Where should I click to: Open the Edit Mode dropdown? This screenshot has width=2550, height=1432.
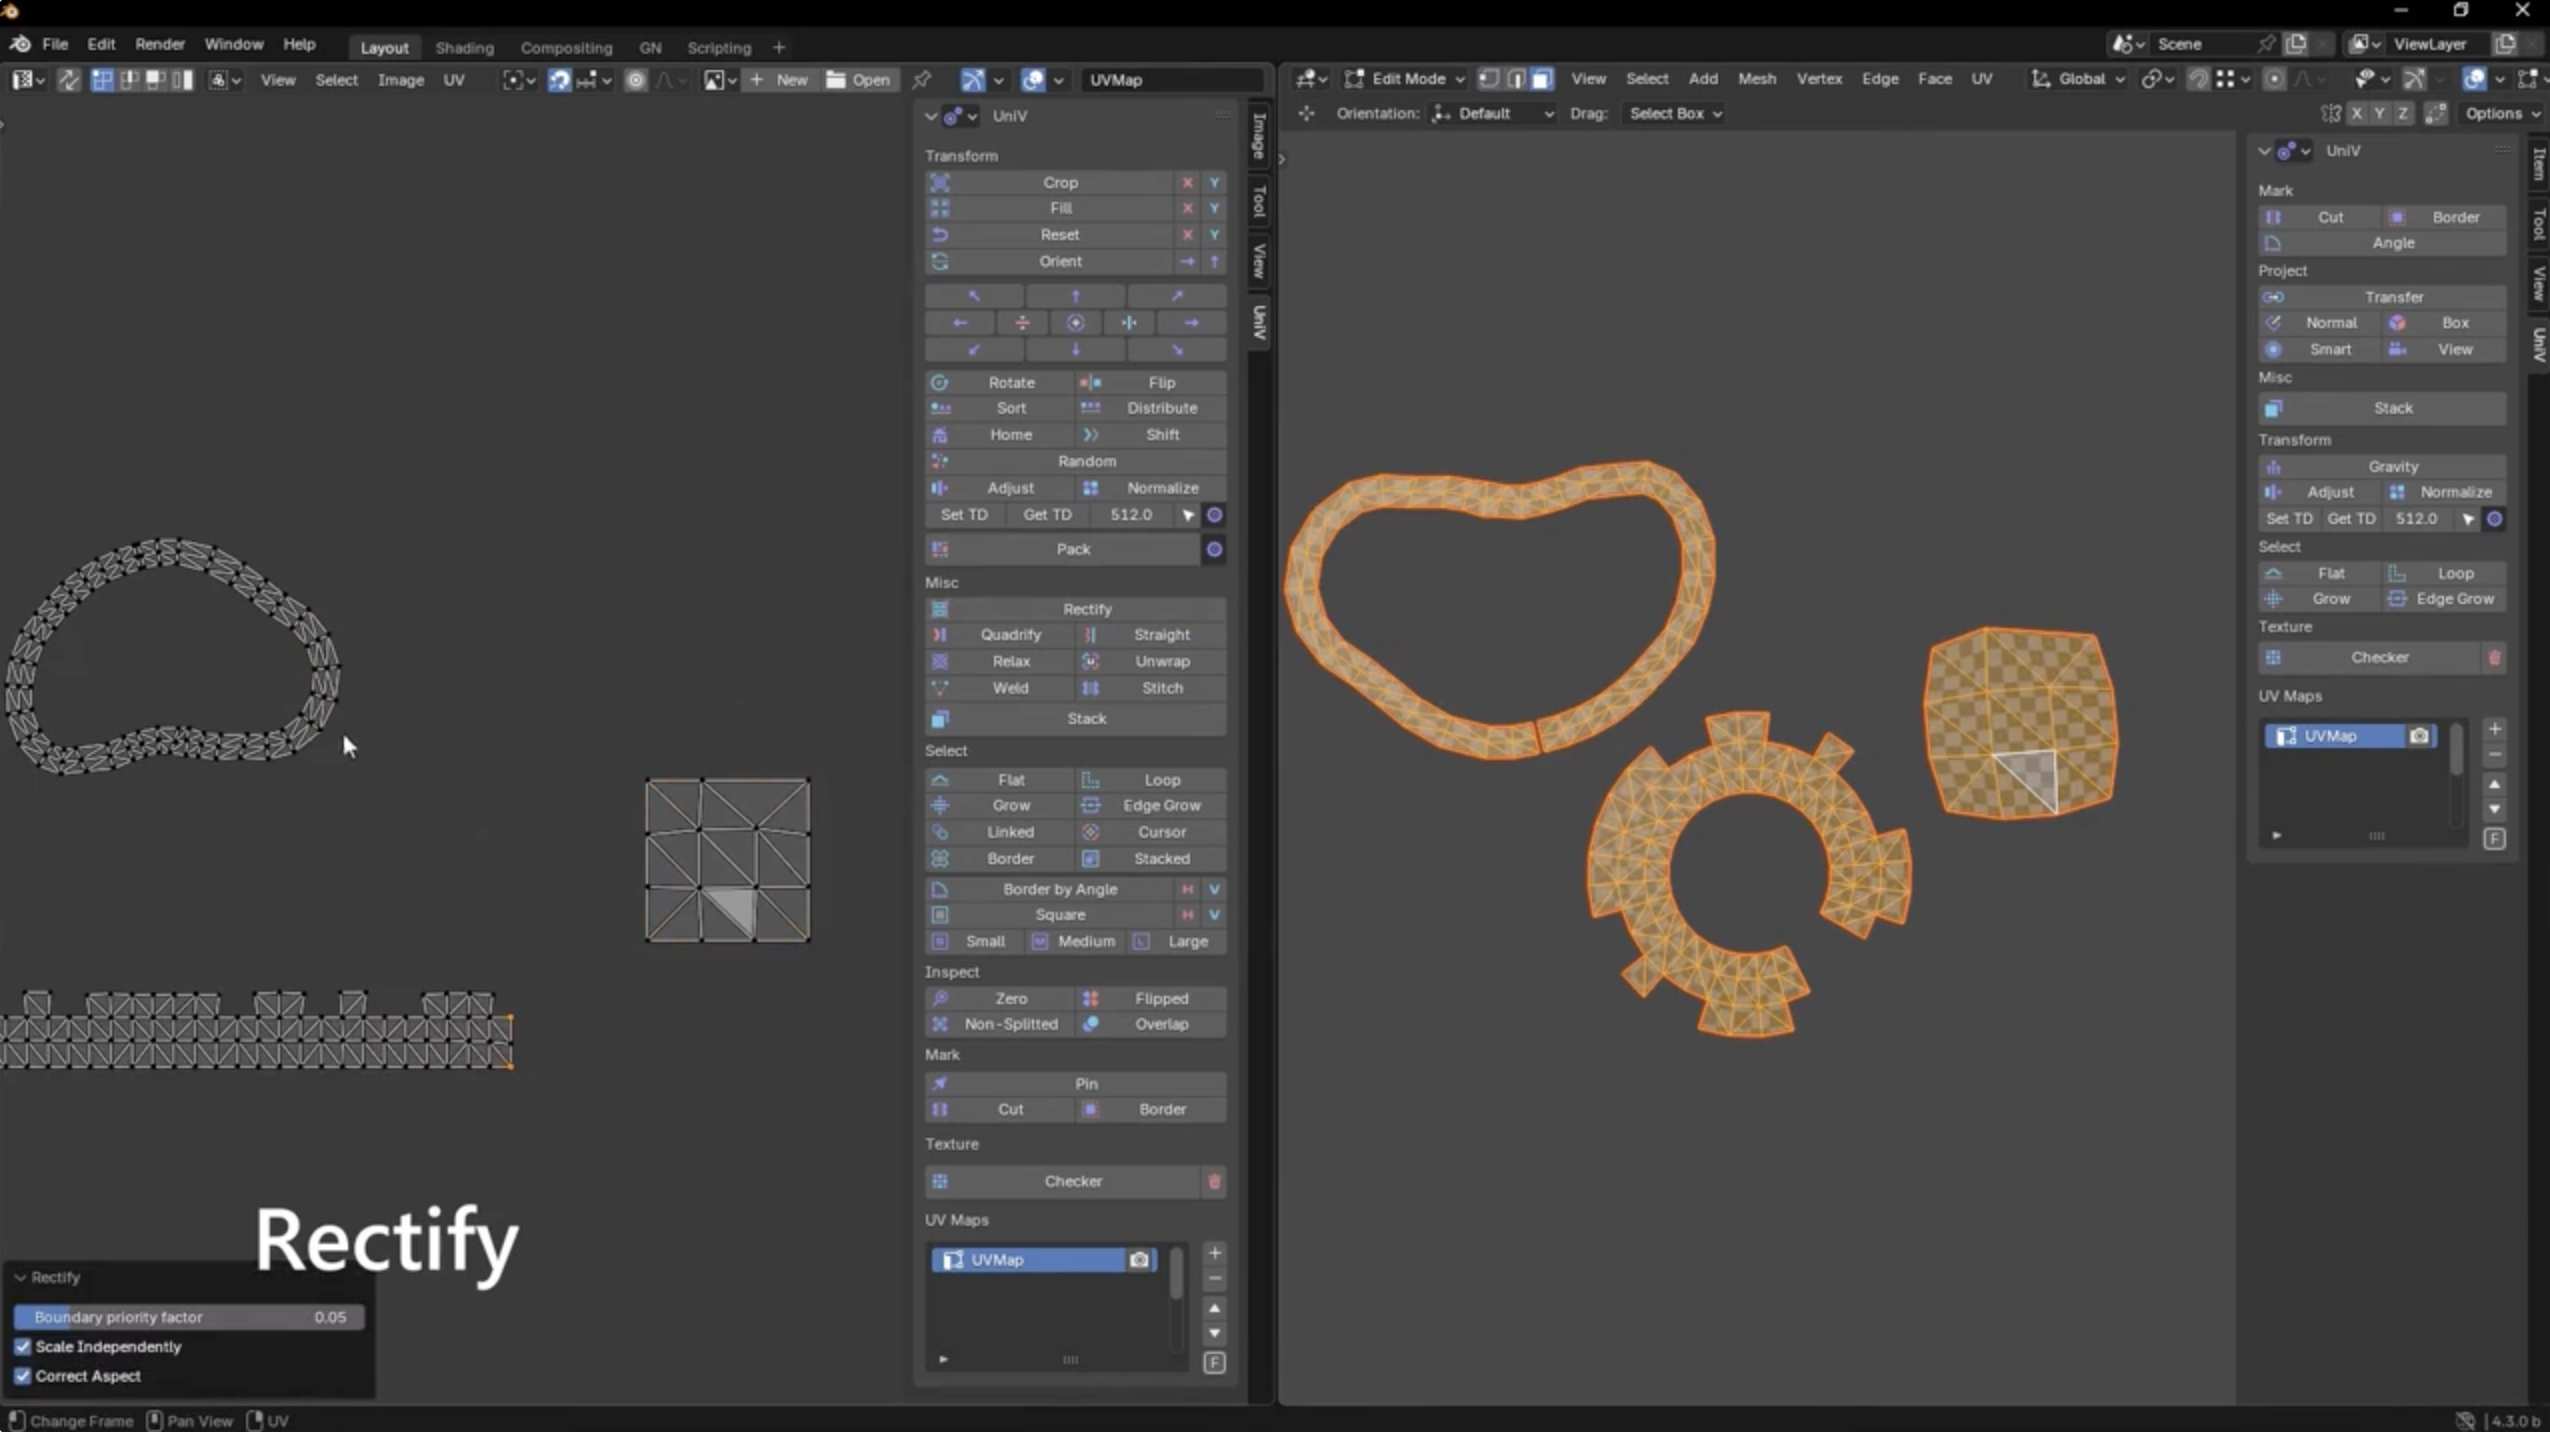(x=1405, y=79)
